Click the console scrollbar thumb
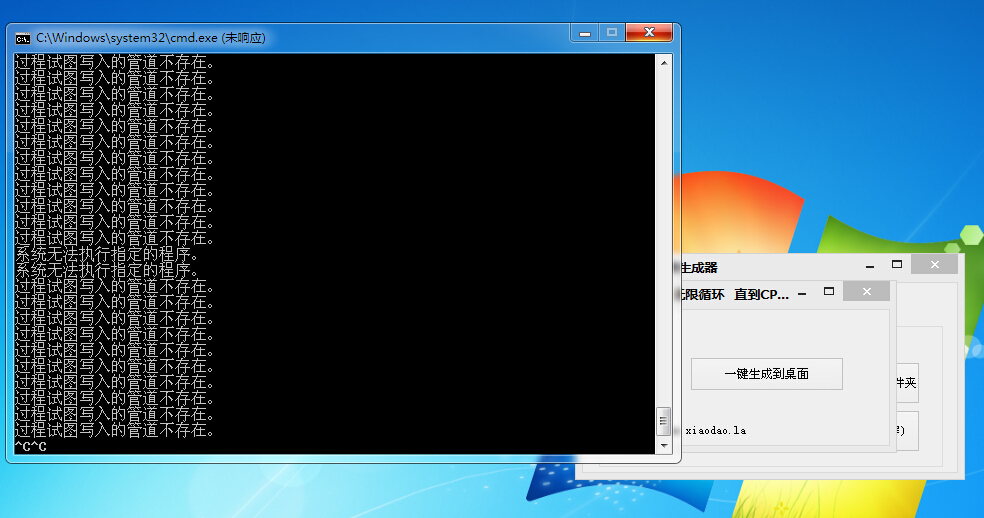Image resolution: width=984 pixels, height=518 pixels. [x=663, y=420]
